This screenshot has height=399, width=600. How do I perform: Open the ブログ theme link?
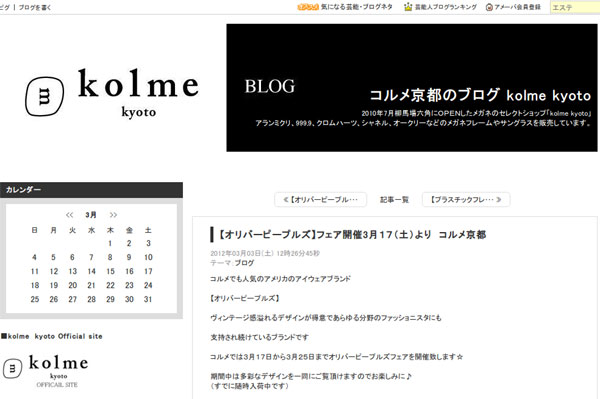coord(244,263)
